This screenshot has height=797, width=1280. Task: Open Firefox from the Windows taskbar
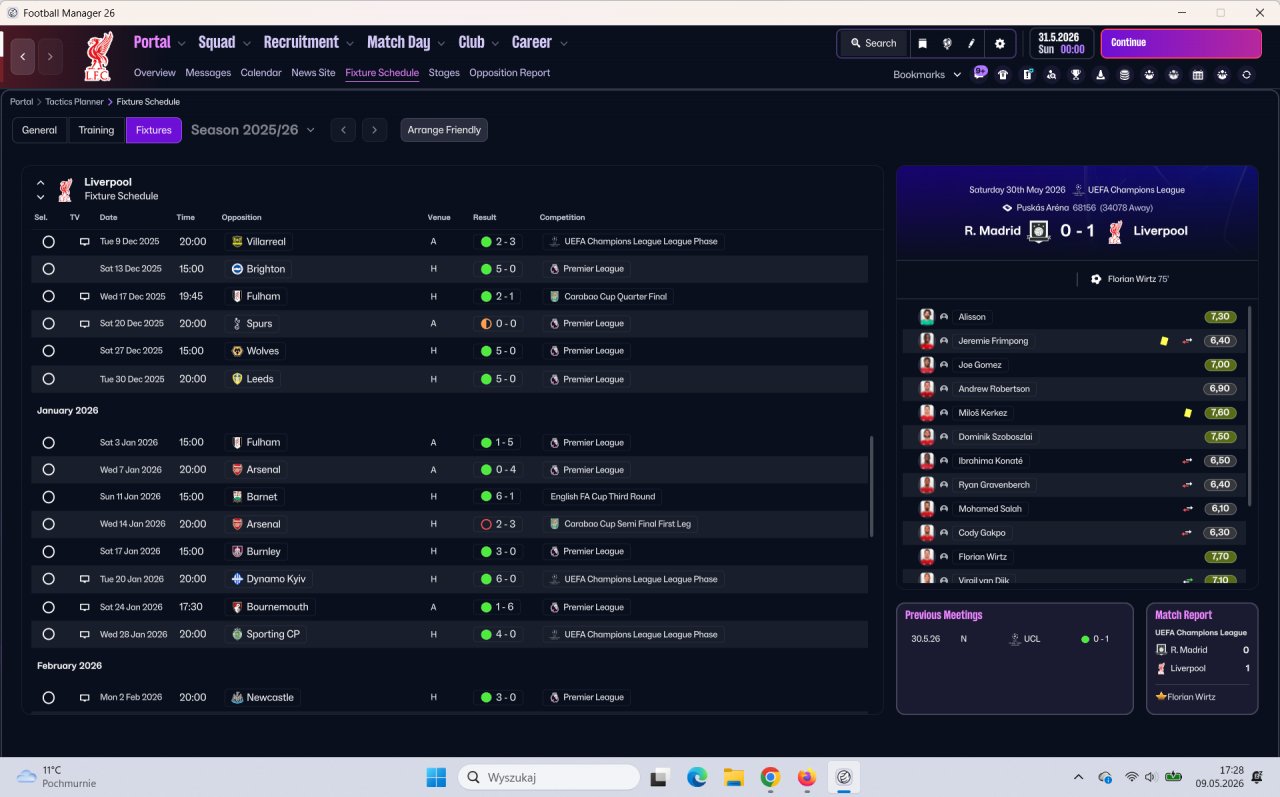pos(806,777)
